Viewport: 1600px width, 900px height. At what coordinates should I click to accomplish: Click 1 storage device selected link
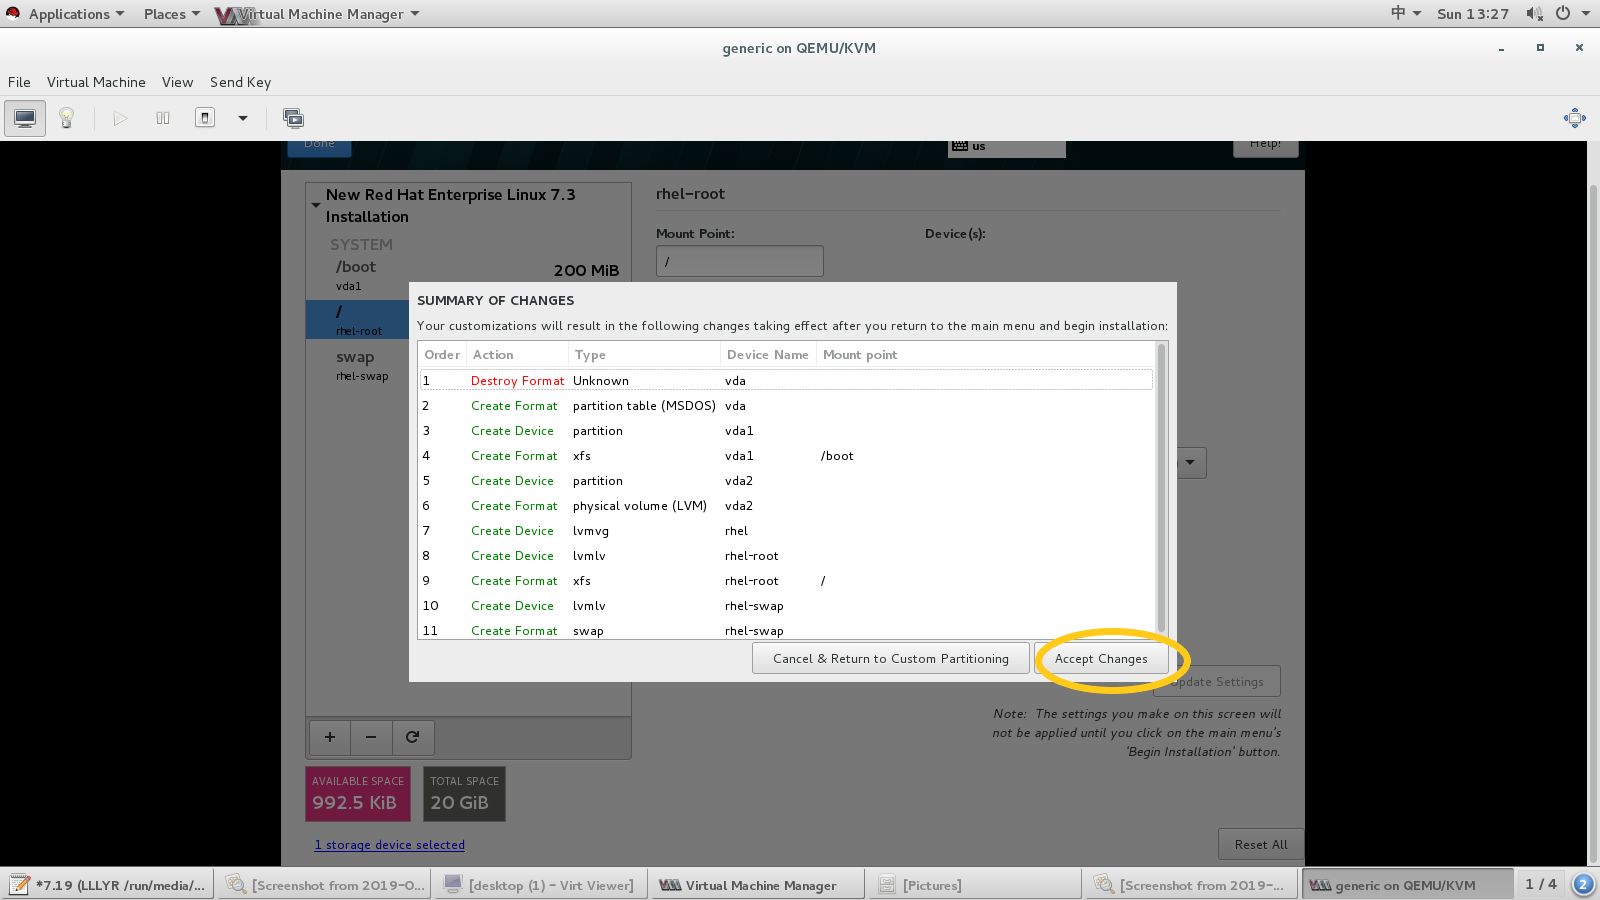(390, 845)
